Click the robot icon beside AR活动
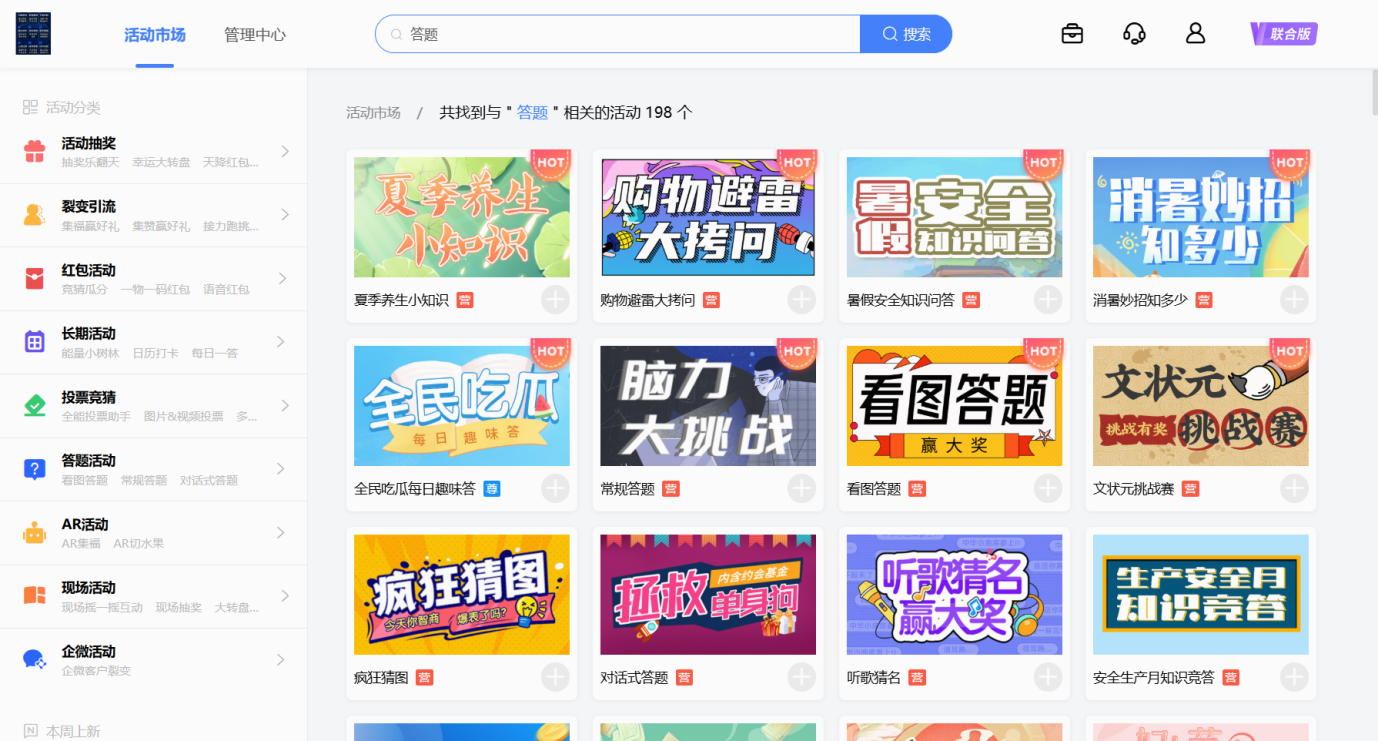This screenshot has height=741, width=1378. pyautogui.click(x=35, y=533)
